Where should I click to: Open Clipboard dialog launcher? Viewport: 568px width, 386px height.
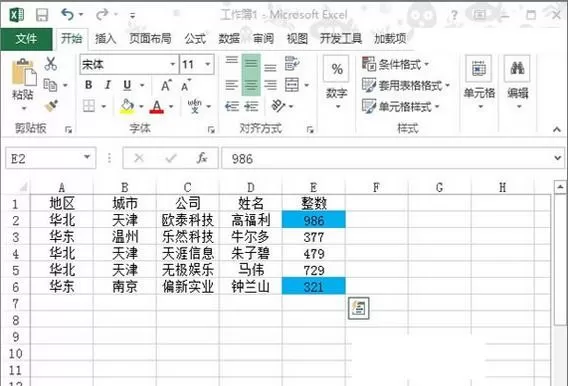tap(68, 130)
